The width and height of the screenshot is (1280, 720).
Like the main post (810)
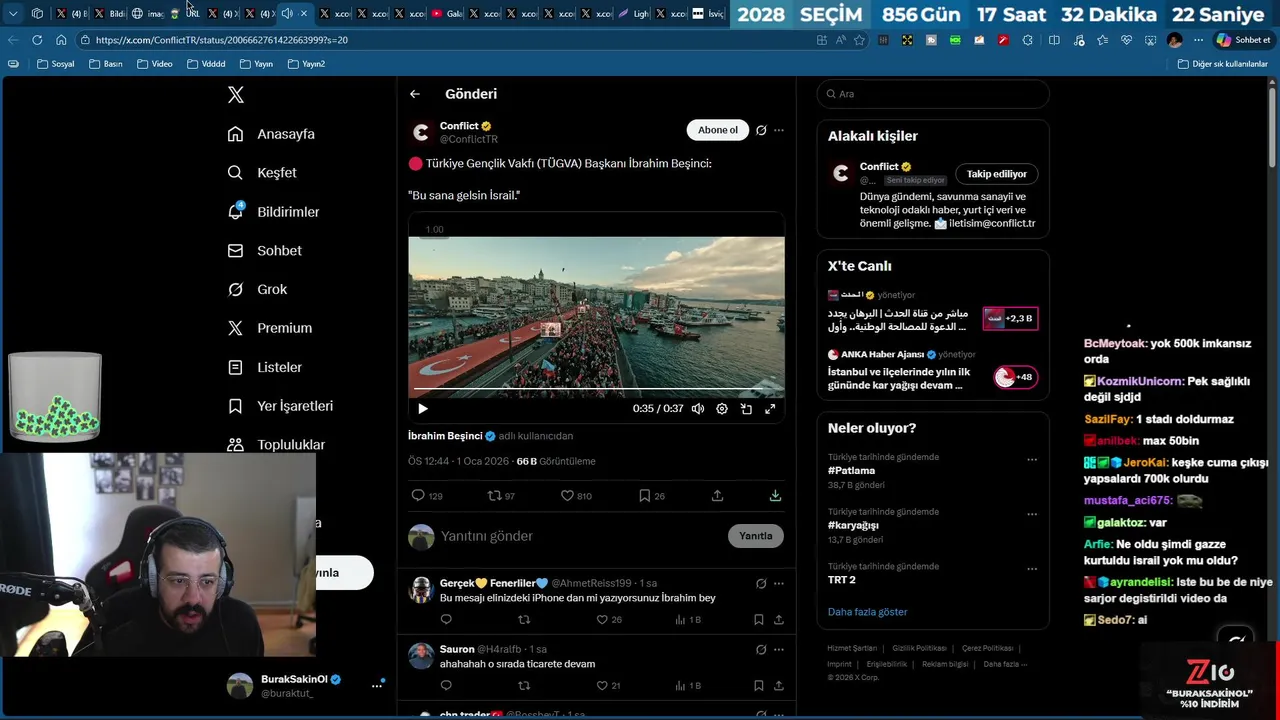[576, 496]
